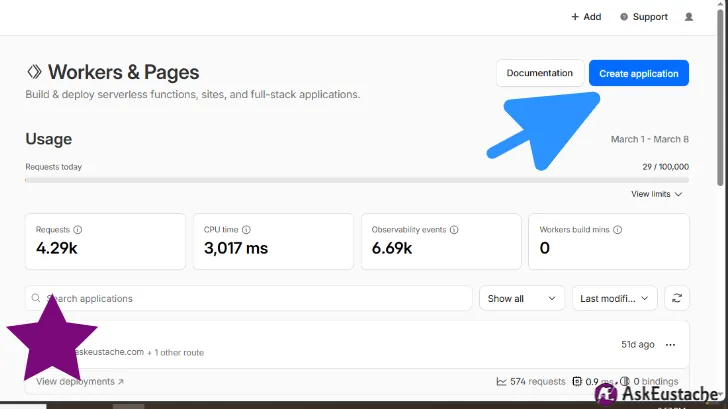The width and height of the screenshot is (728, 409).
Task: Click the Create application button
Action: 638,73
